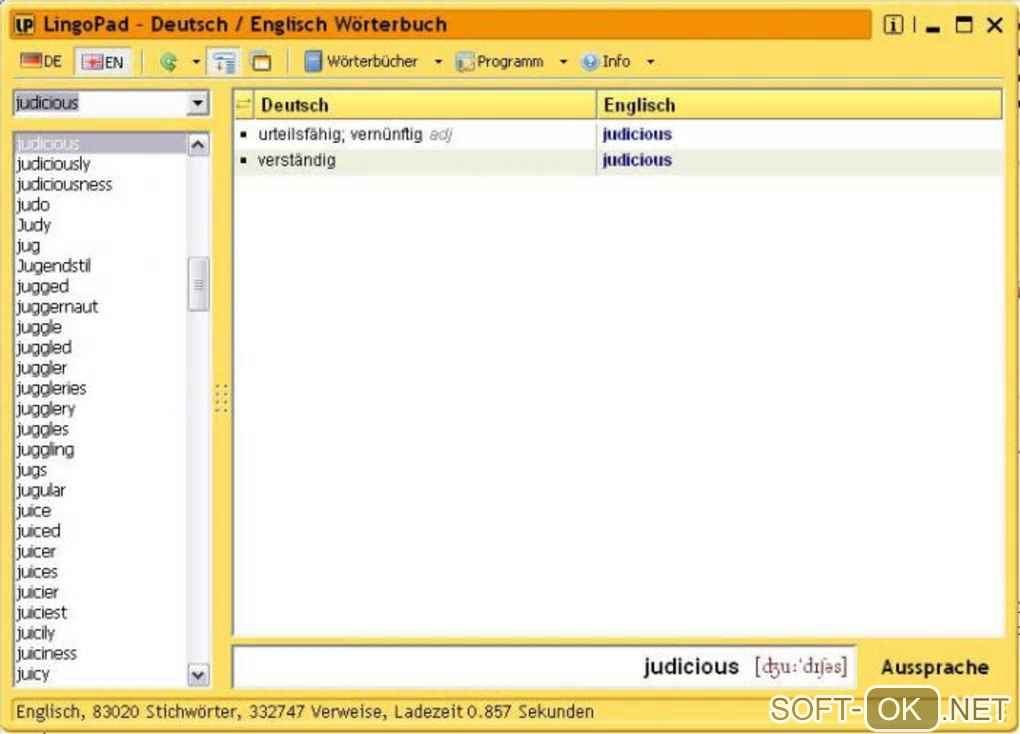This screenshot has width=1020, height=734.
Task: Click the word list scroll up arrow
Action: pos(198,144)
